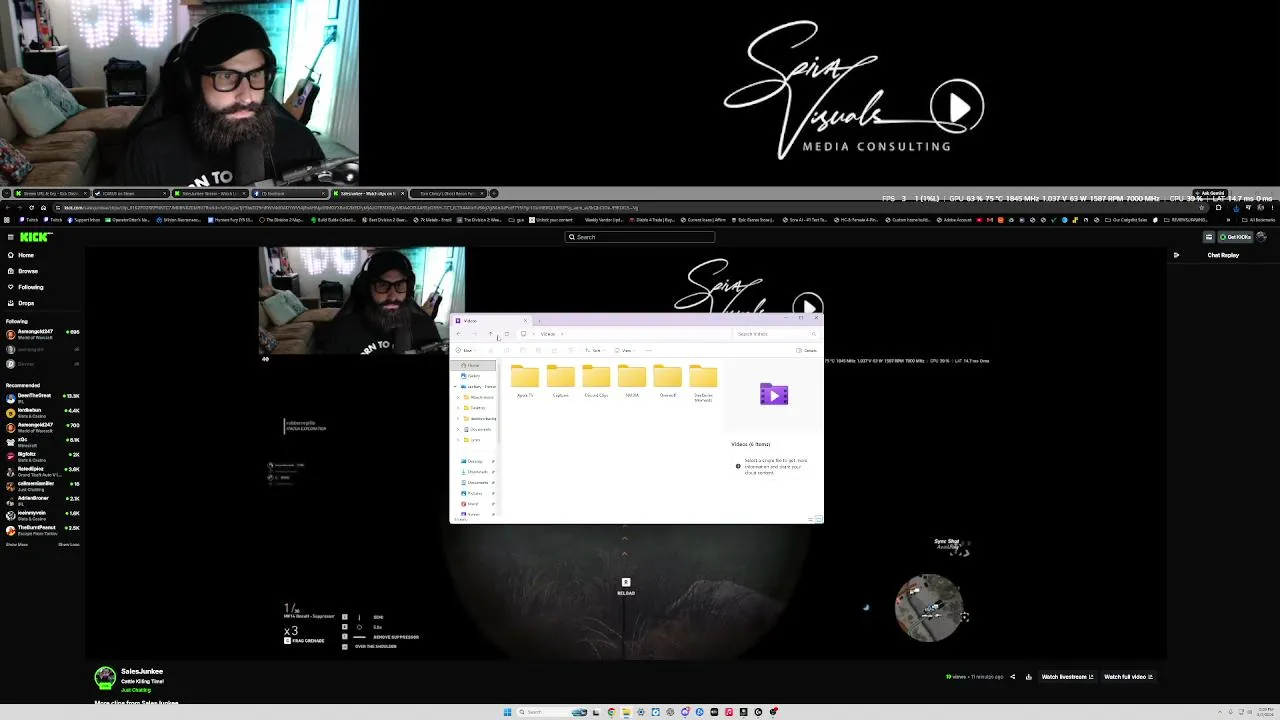Image resolution: width=1280 pixels, height=720 pixels.
Task: Open the Explorer Sort dropdown
Action: (x=594, y=350)
